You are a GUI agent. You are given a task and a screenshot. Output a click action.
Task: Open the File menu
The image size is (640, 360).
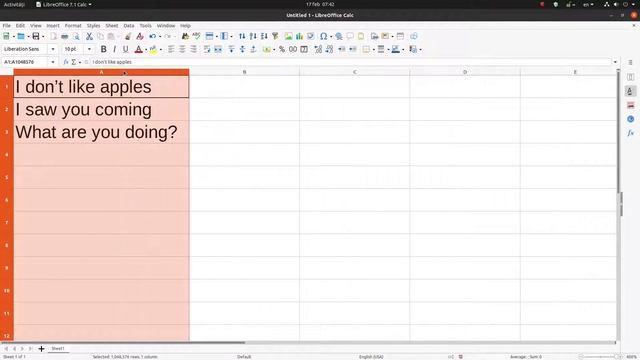coord(7,25)
